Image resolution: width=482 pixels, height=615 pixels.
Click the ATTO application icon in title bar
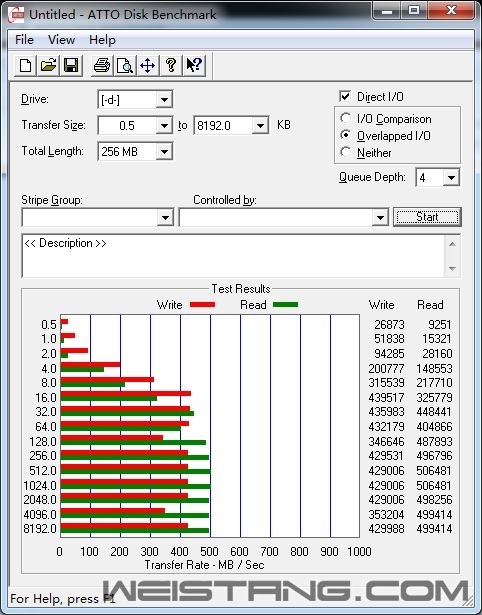16,15
